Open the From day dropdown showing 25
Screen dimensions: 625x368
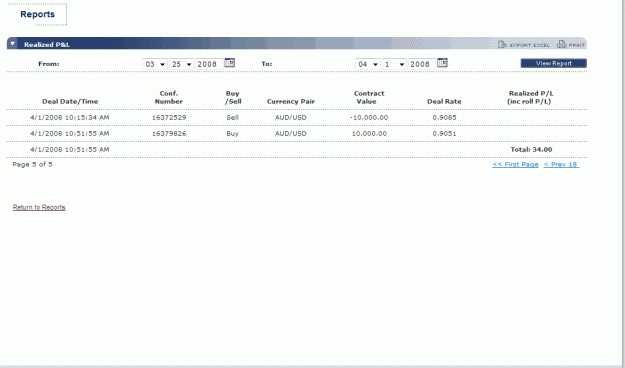click(181, 64)
